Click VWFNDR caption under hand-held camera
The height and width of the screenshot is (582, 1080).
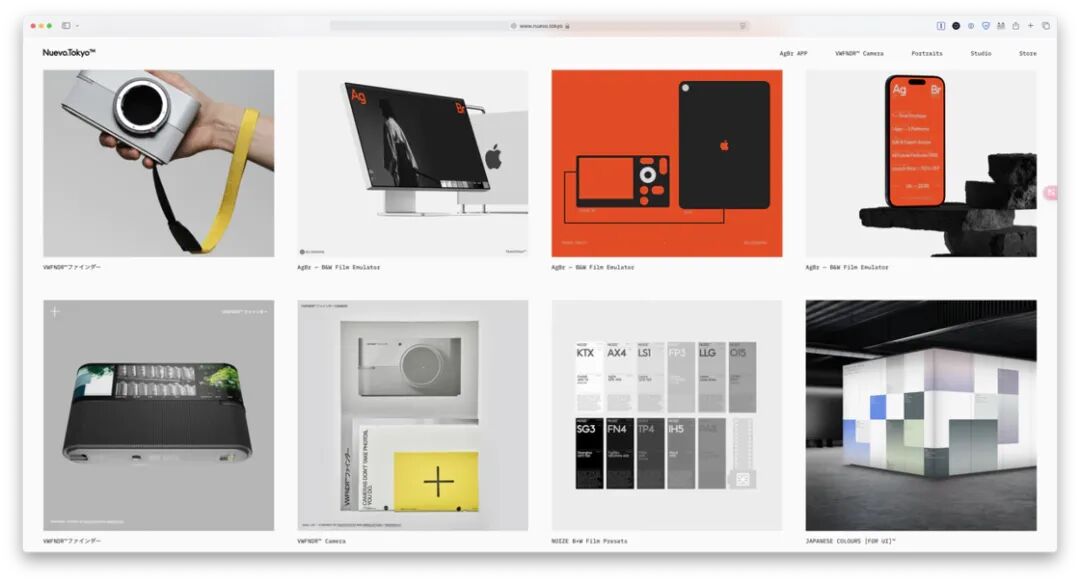coord(72,267)
